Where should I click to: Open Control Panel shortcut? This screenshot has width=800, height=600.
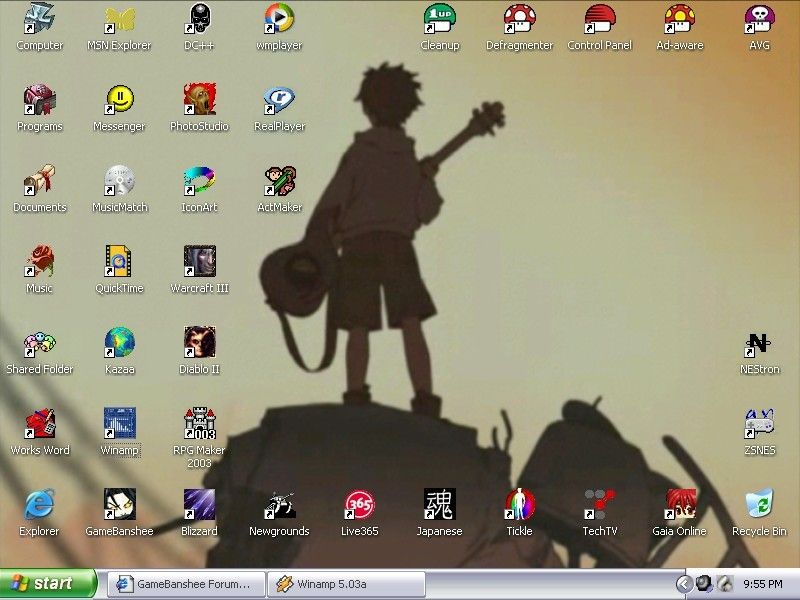[599, 19]
